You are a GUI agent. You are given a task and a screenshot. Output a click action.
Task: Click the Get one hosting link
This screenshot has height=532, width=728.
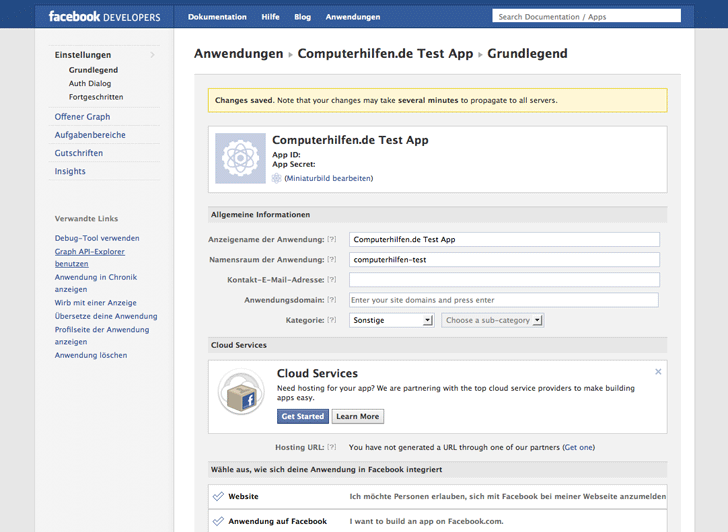(579, 447)
